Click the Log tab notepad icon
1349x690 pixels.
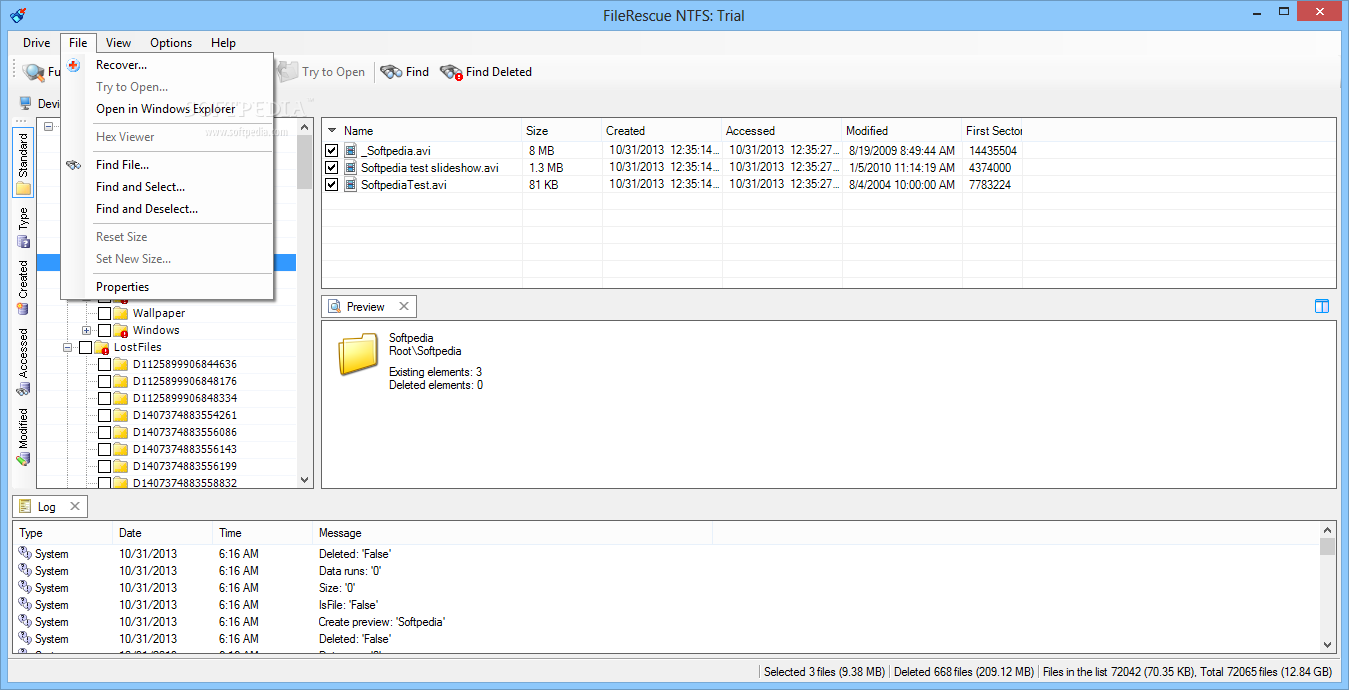coord(26,507)
